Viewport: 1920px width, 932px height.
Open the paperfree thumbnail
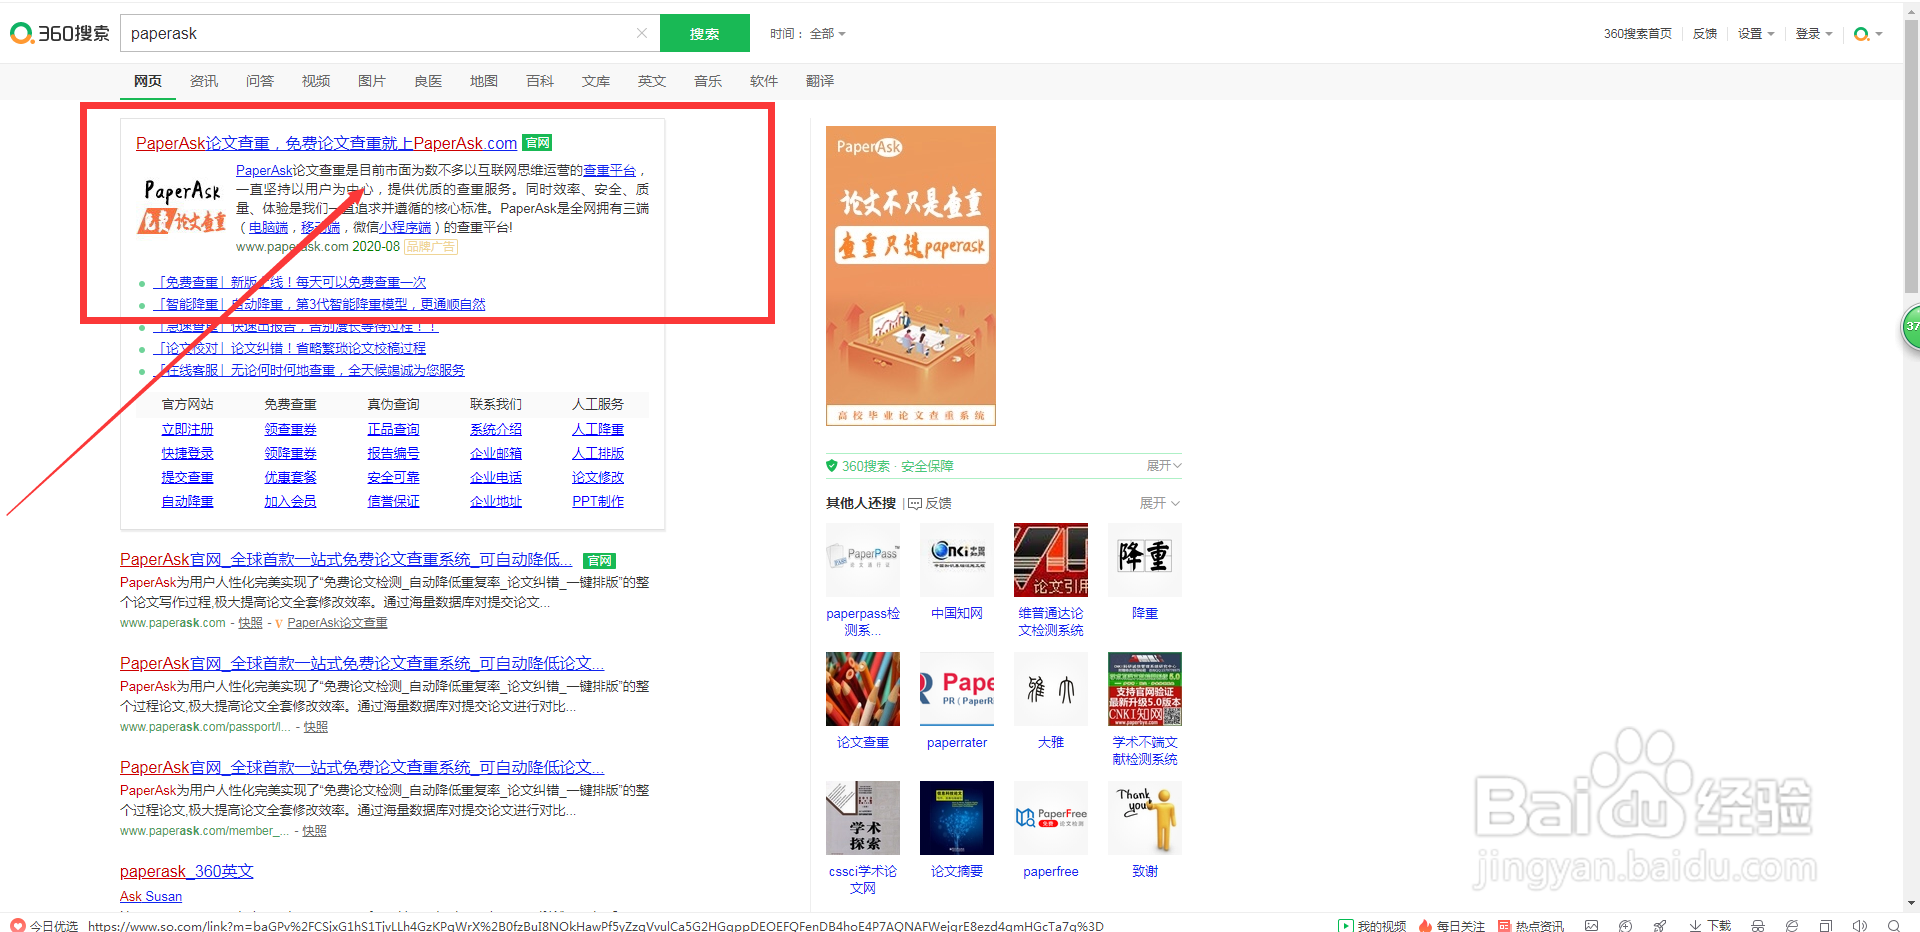point(1051,818)
